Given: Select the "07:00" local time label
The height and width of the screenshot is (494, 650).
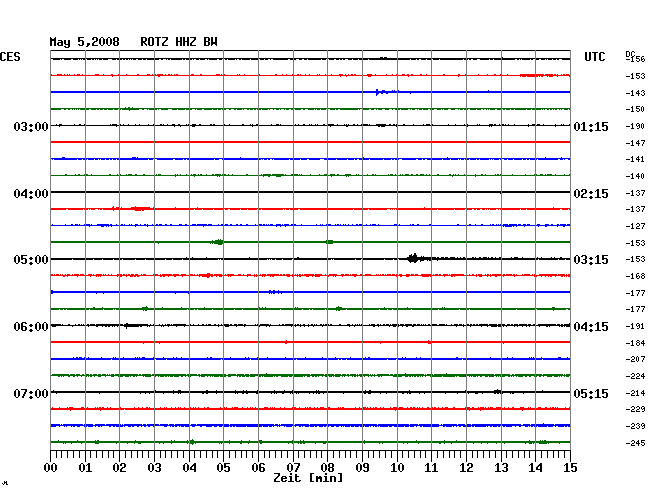Looking at the screenshot, I should click(31, 393).
